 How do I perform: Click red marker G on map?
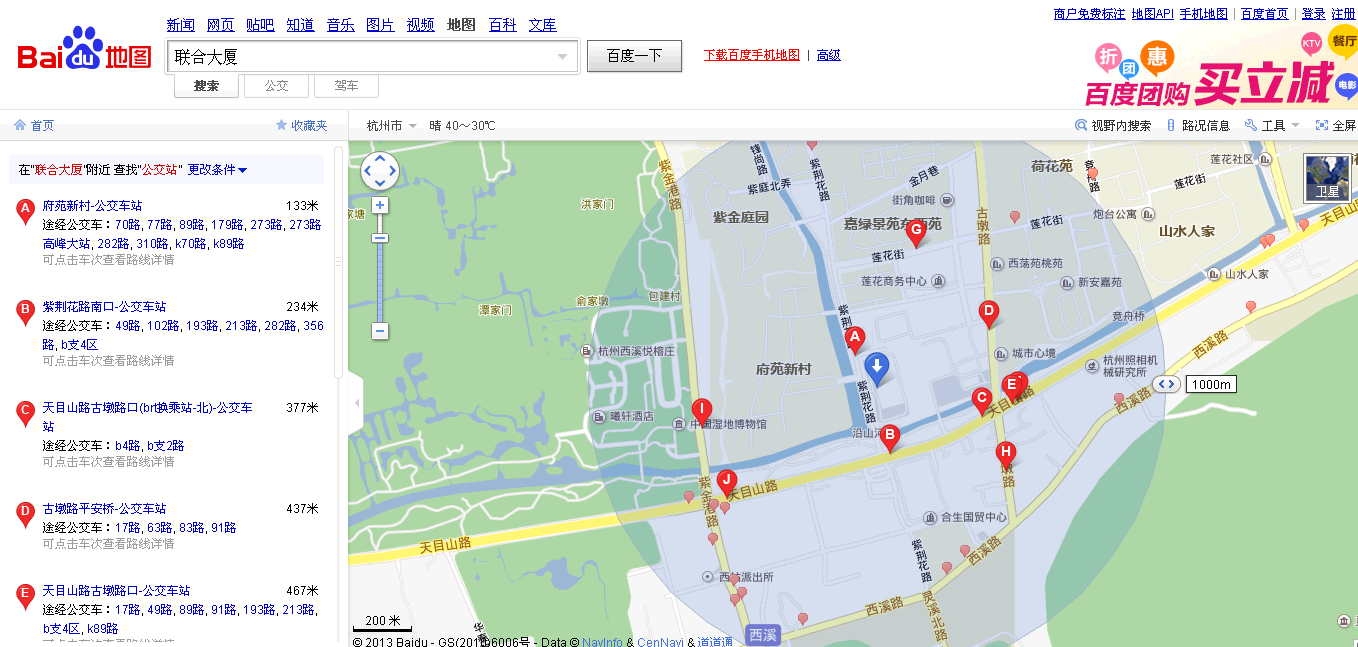(915, 231)
